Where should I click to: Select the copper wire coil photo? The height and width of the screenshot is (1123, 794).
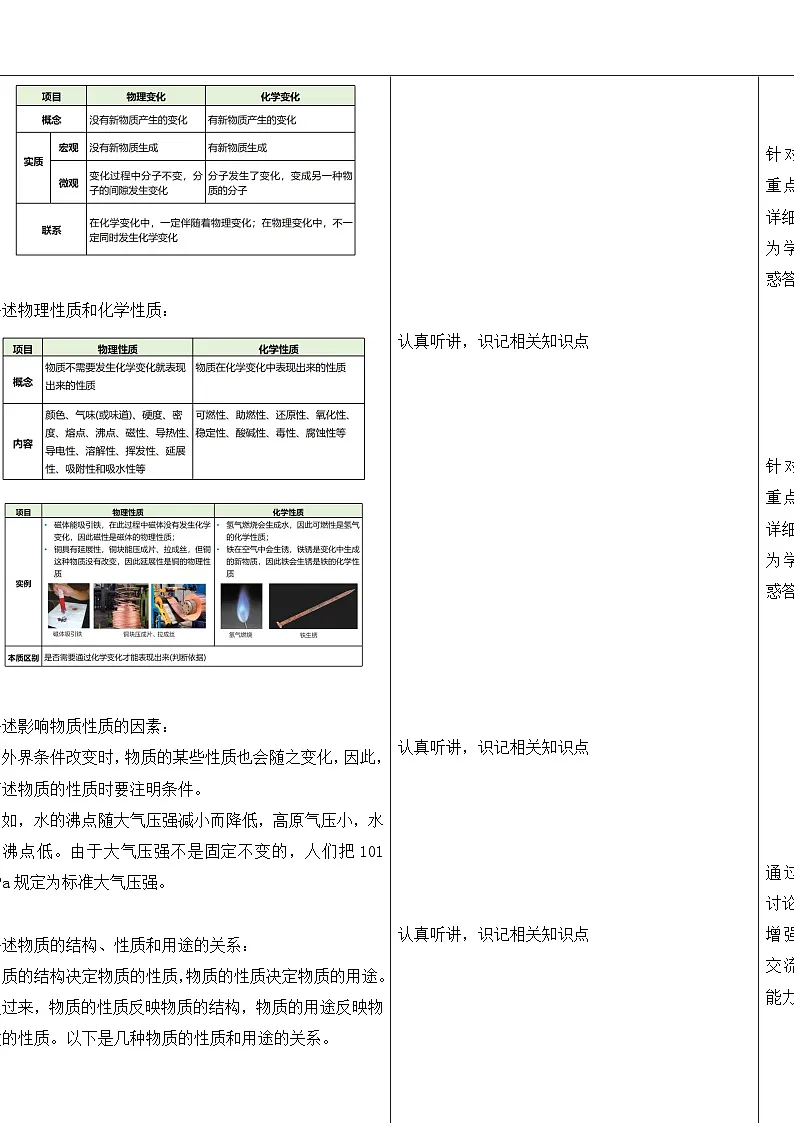click(121, 606)
